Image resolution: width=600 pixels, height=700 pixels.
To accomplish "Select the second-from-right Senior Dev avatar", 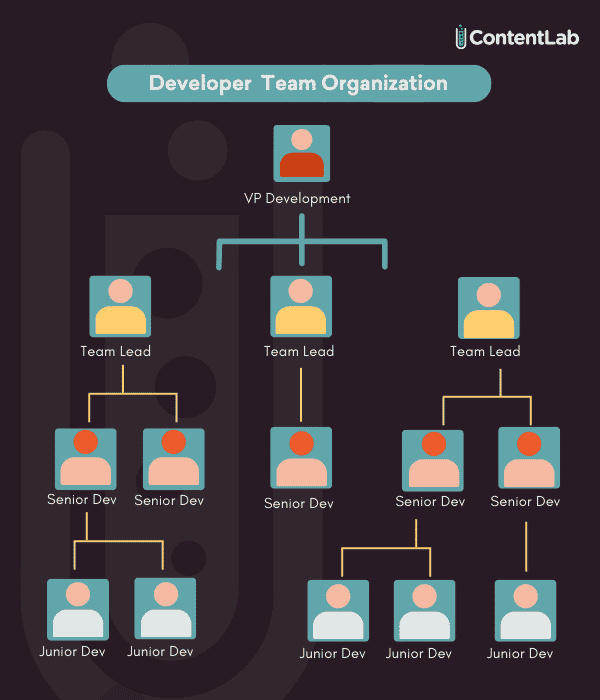I will [x=433, y=461].
